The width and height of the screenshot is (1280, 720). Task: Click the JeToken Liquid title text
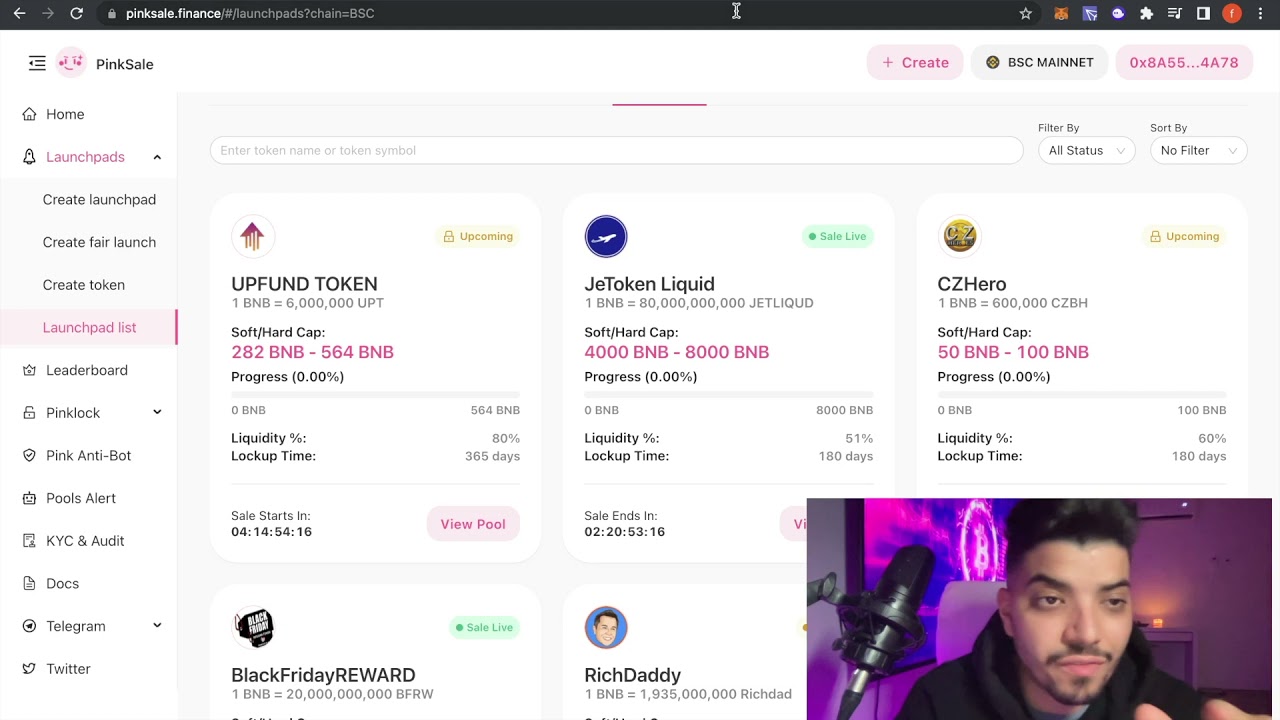pyautogui.click(x=649, y=284)
